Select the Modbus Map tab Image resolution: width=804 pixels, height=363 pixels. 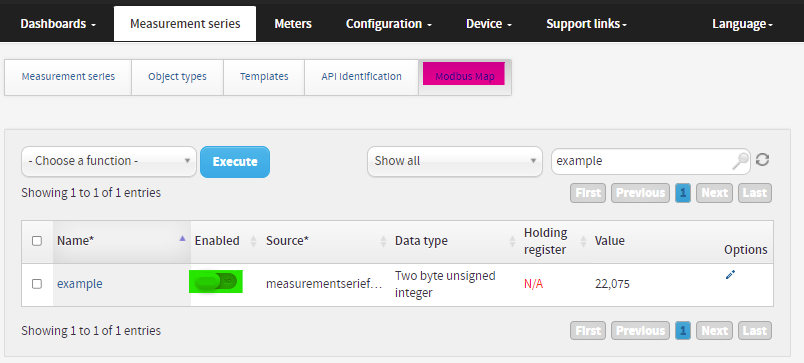(x=465, y=77)
